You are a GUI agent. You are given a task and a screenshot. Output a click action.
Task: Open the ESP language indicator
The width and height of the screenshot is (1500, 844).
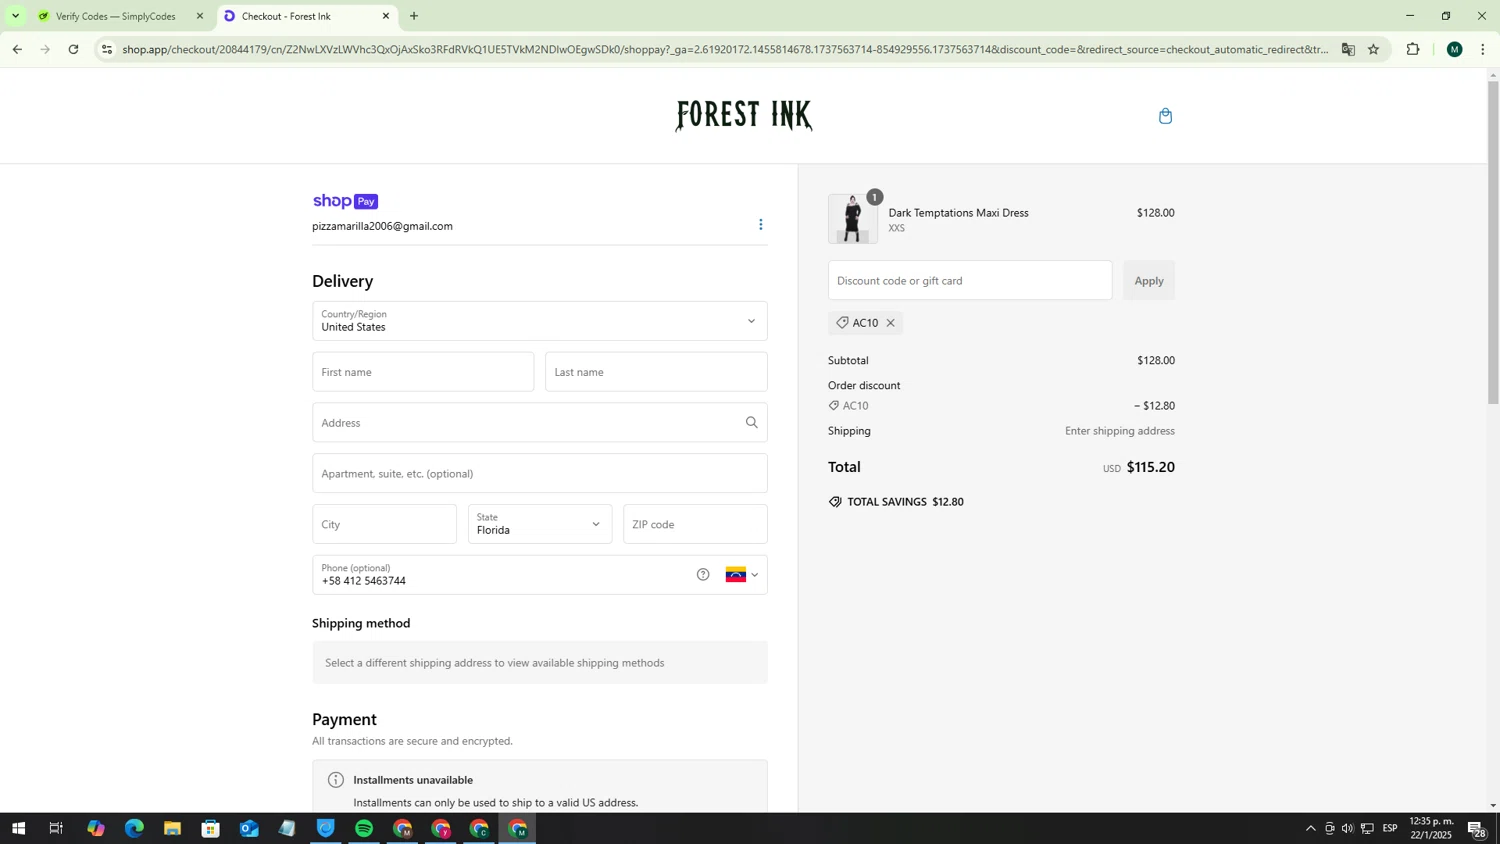1389,828
